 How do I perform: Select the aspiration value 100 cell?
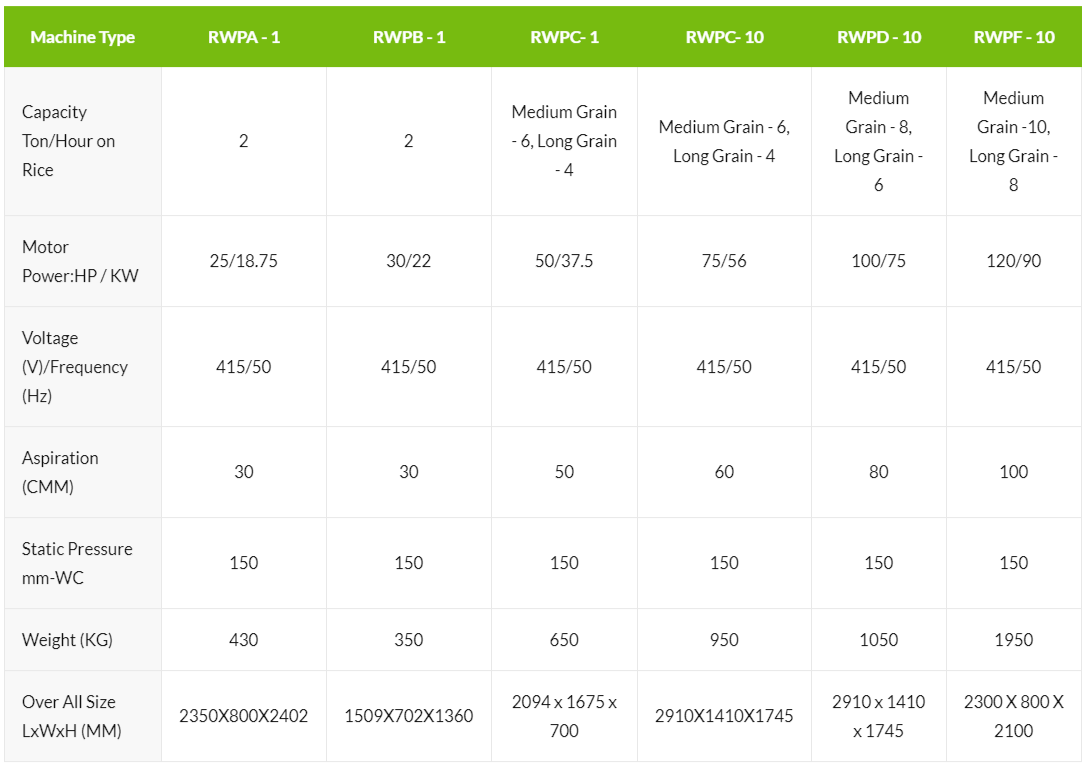pyautogui.click(x=1013, y=472)
